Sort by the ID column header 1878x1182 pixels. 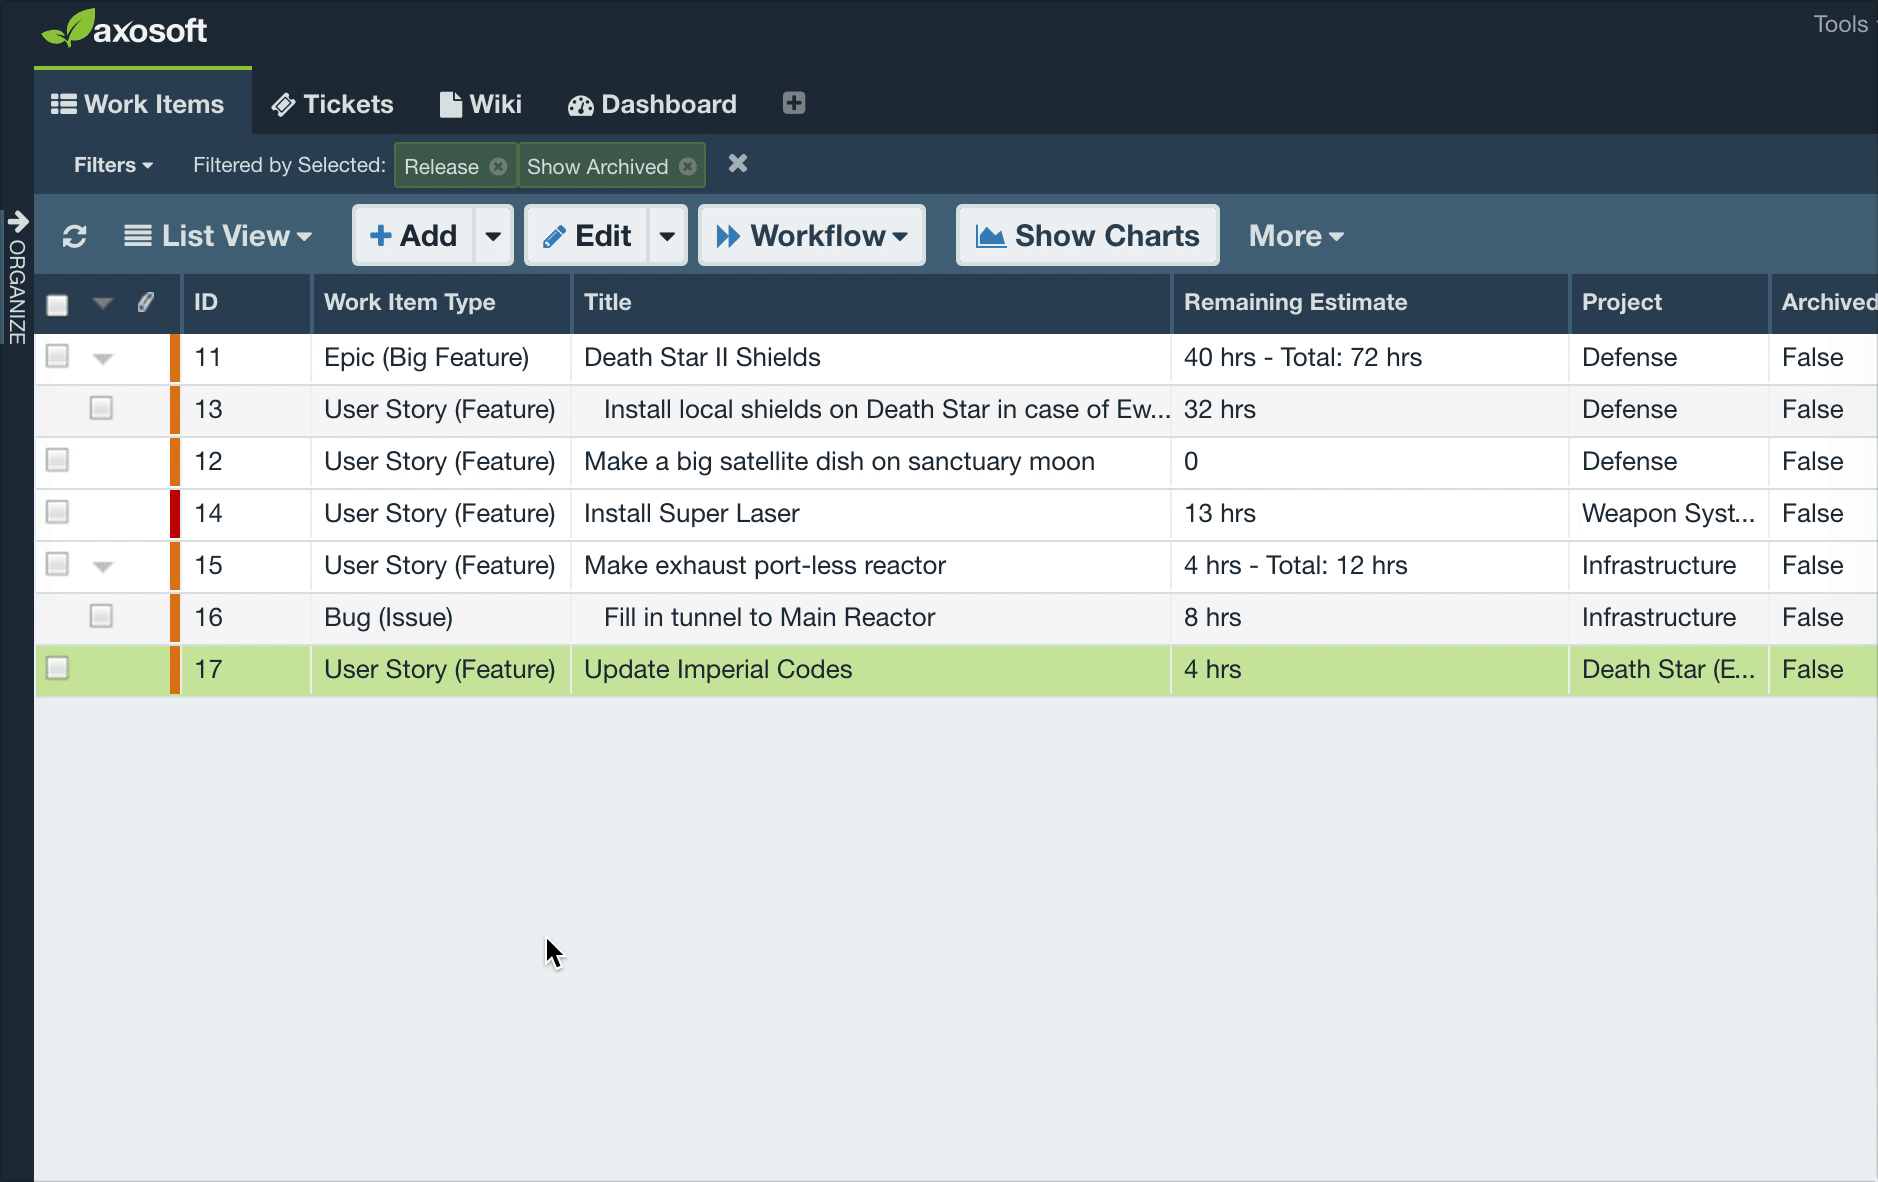[x=246, y=302]
